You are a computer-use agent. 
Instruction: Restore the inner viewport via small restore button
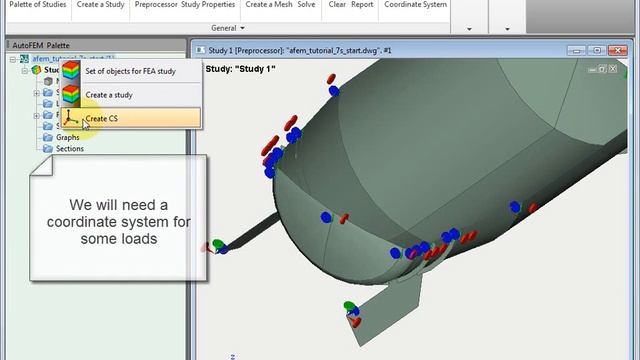(602, 69)
